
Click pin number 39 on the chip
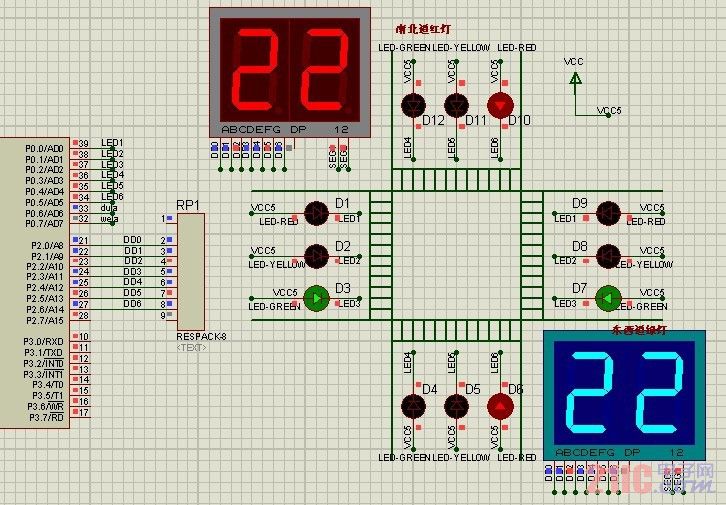coord(83,143)
